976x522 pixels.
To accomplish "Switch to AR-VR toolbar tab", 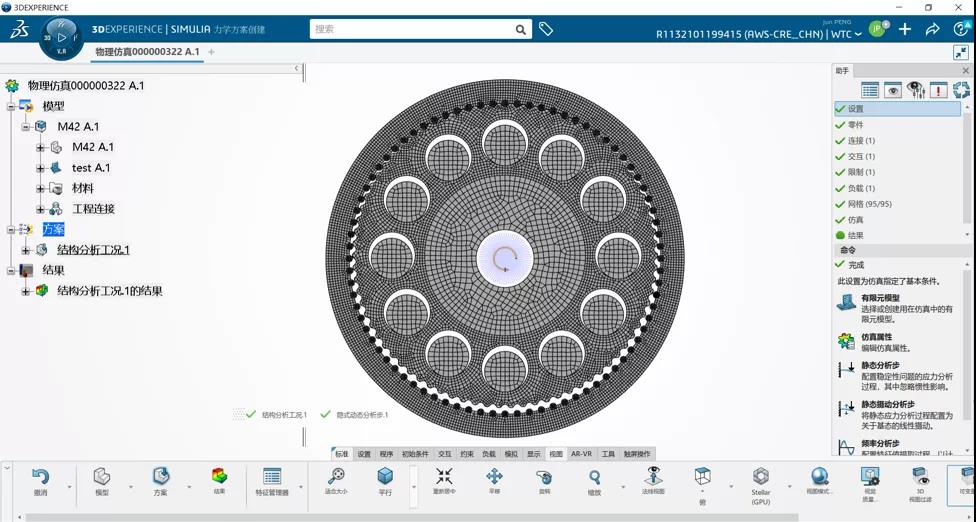I will 581,454.
